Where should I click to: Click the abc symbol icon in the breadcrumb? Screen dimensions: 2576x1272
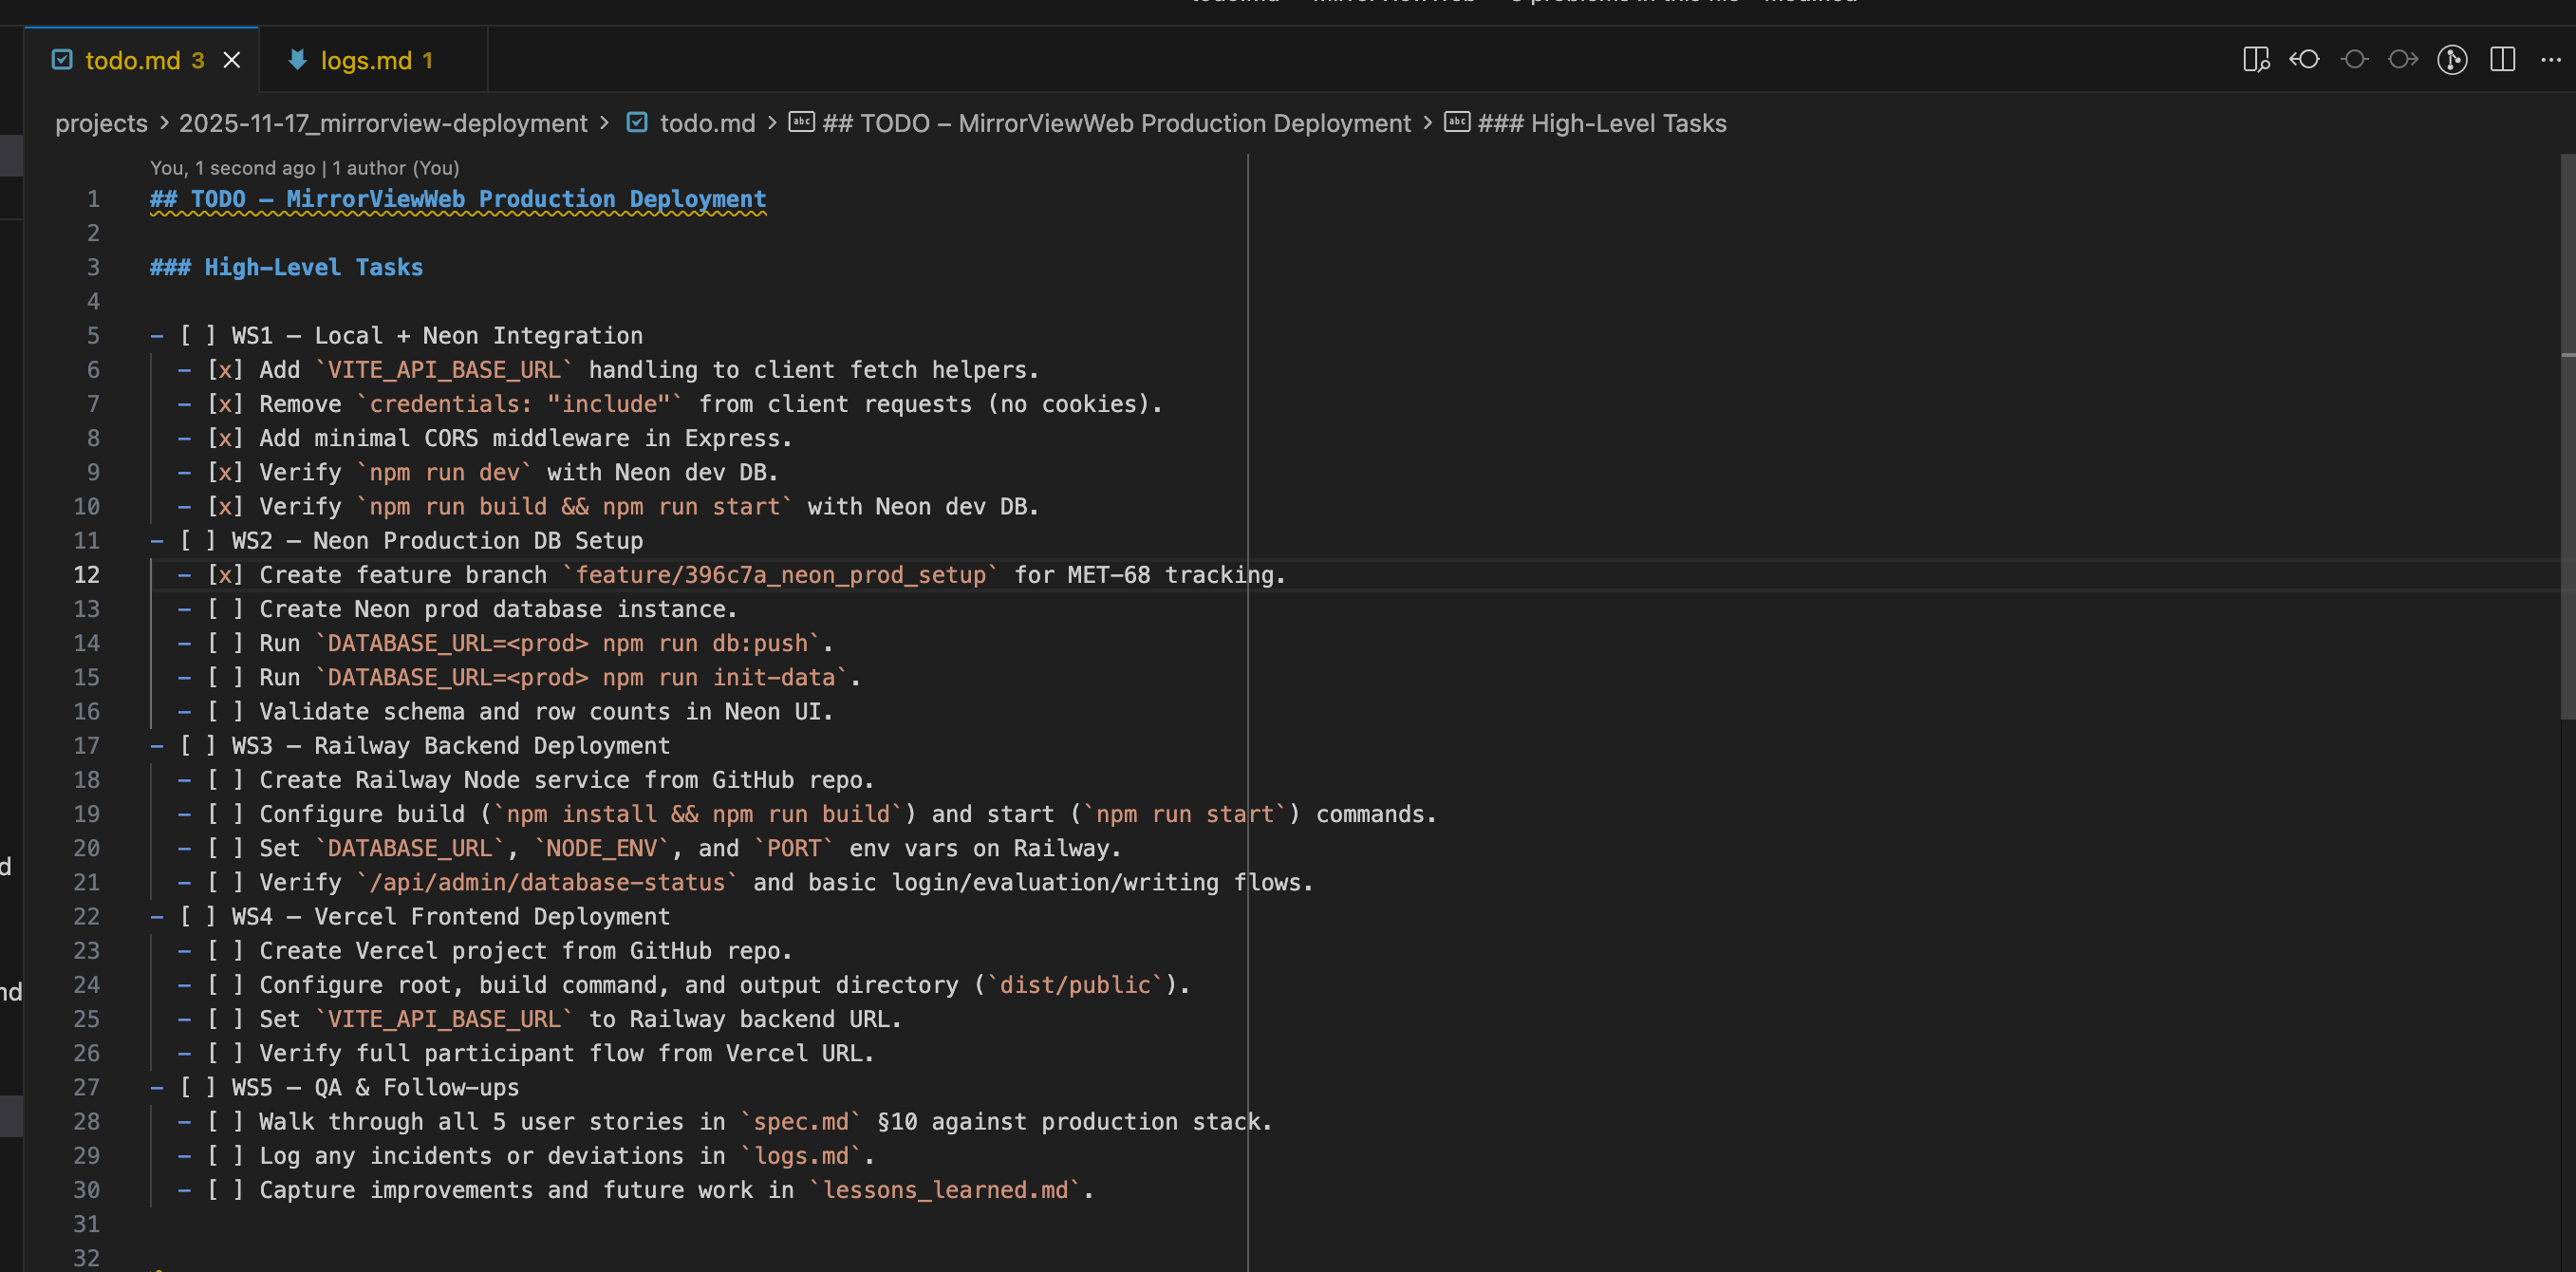pos(802,123)
